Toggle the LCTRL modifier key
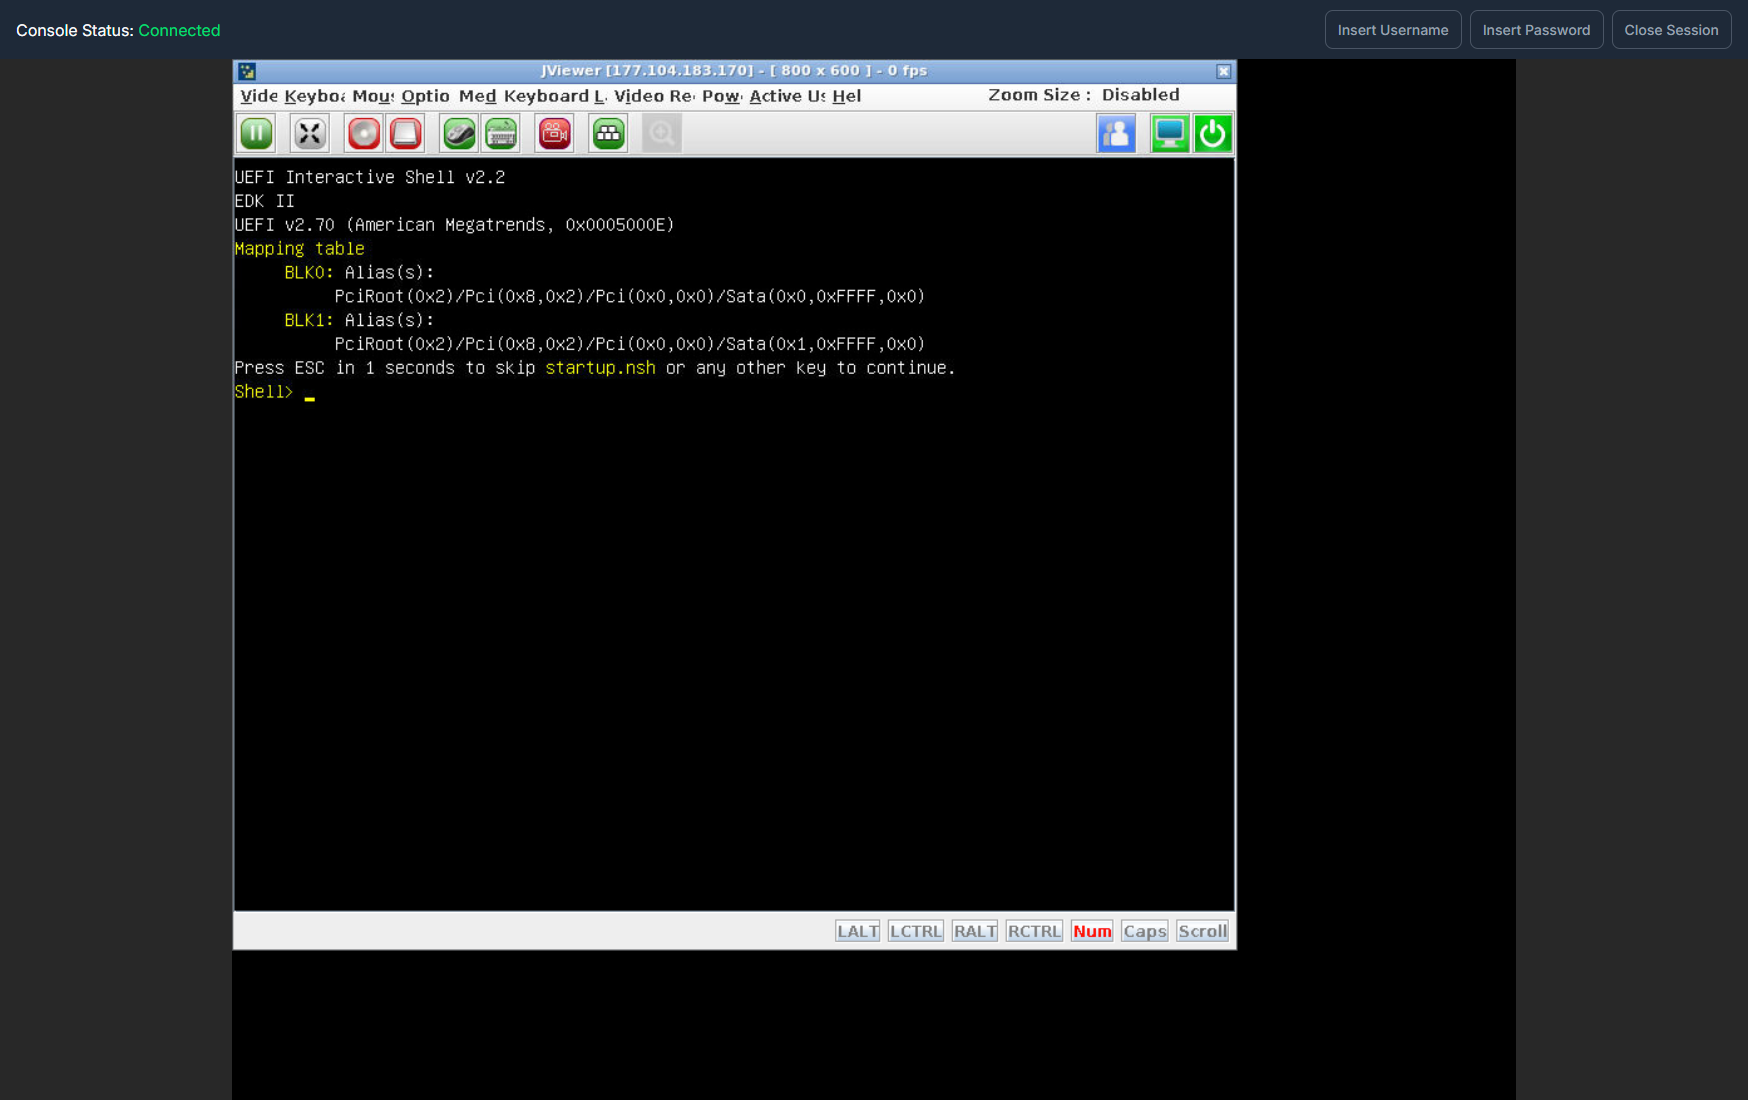Screen dimensions: 1748x1100 point(916,931)
